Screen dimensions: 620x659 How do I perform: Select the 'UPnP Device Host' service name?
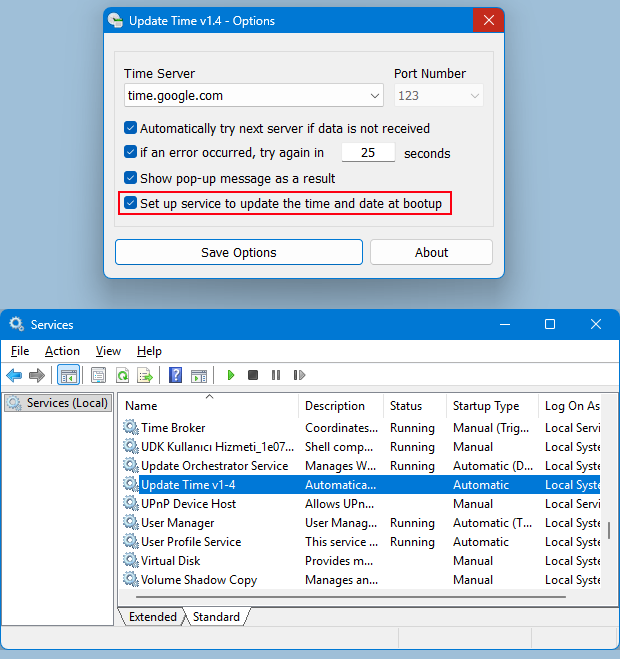point(188,503)
